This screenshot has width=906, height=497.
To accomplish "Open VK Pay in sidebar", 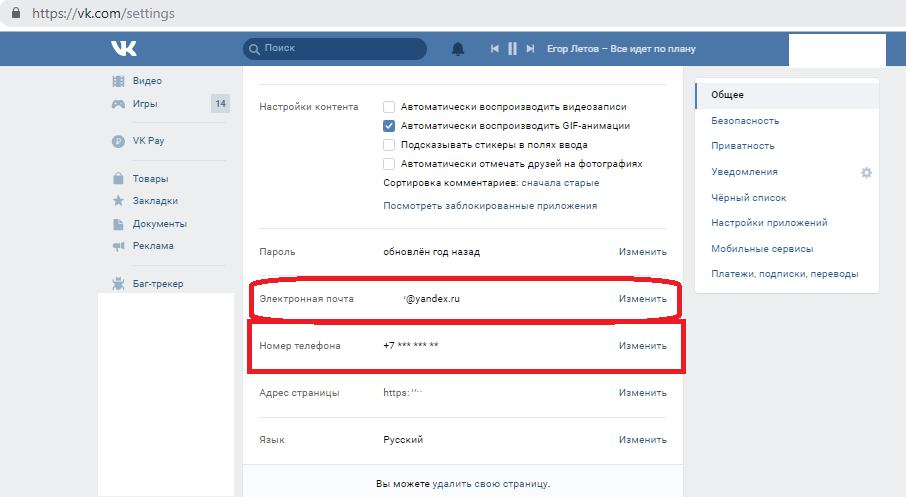I will coord(148,141).
